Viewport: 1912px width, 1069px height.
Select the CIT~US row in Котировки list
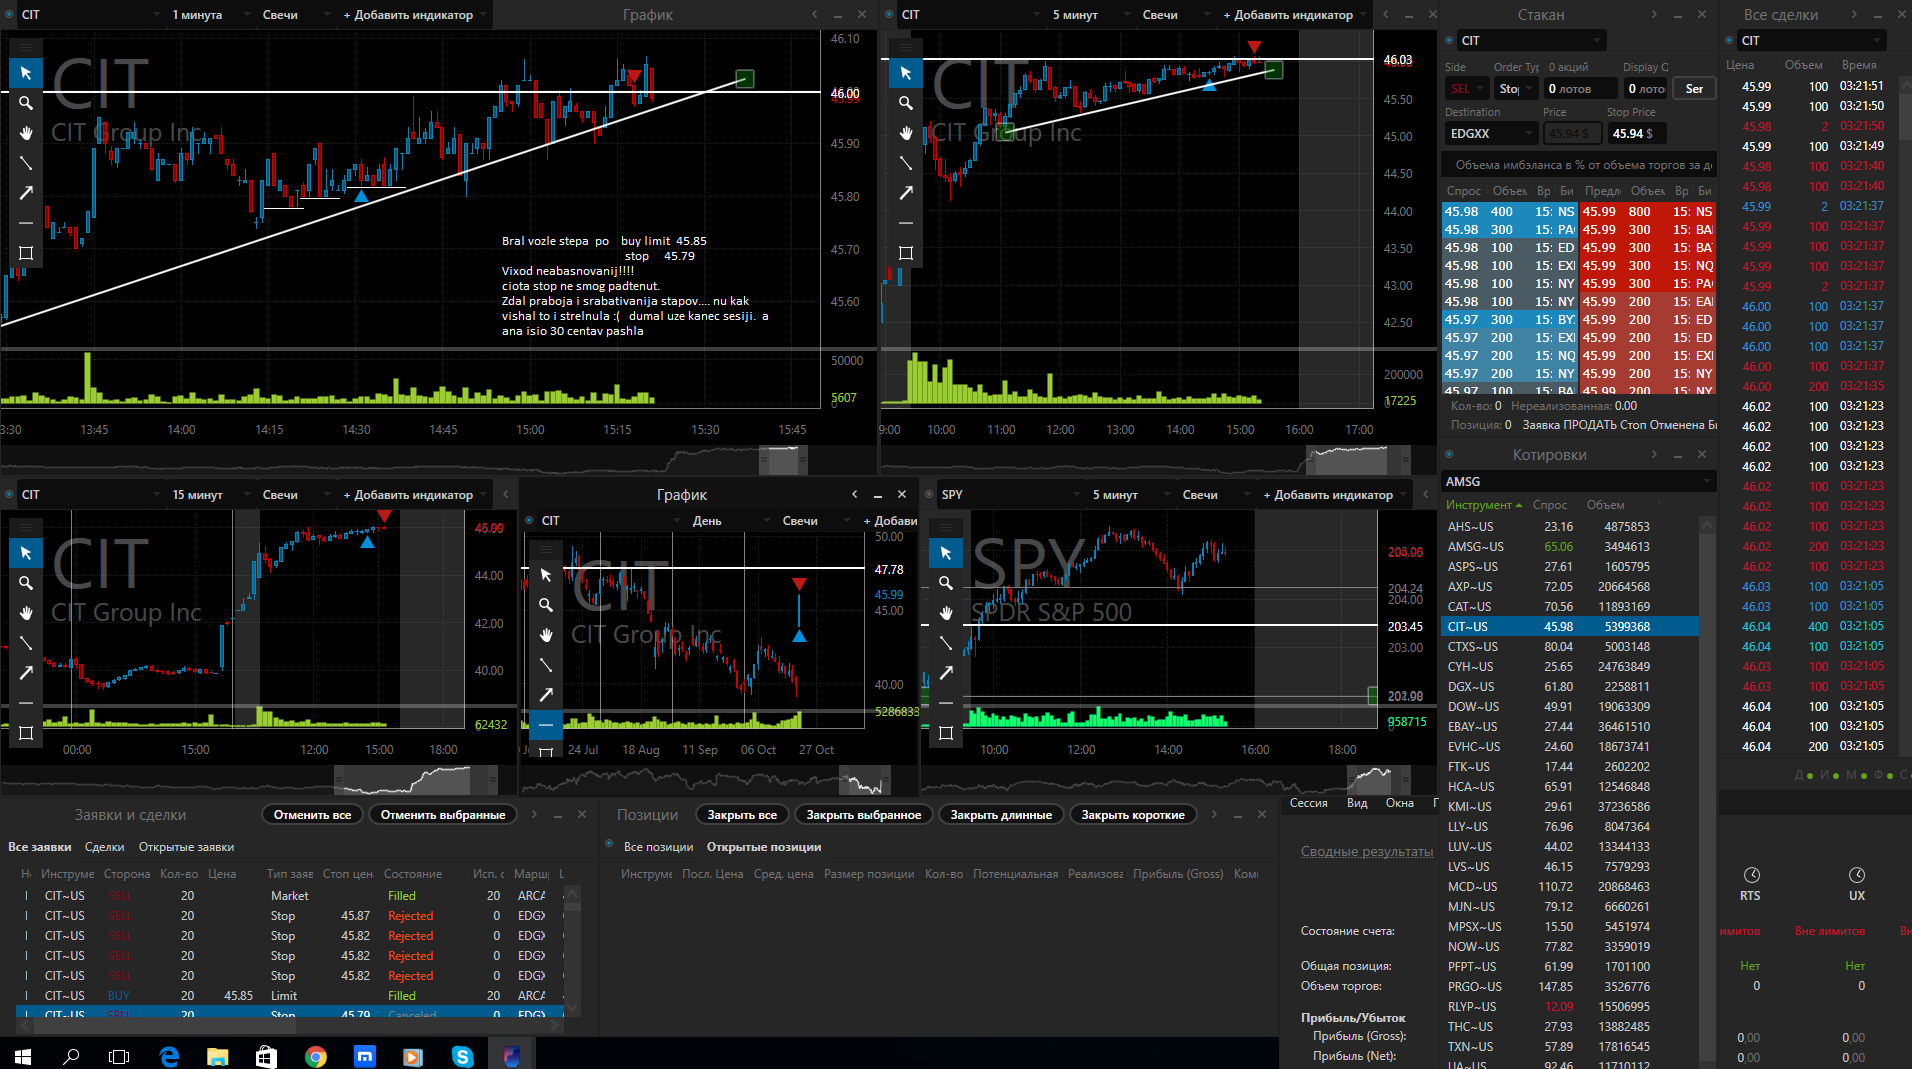pyautogui.click(x=1568, y=627)
